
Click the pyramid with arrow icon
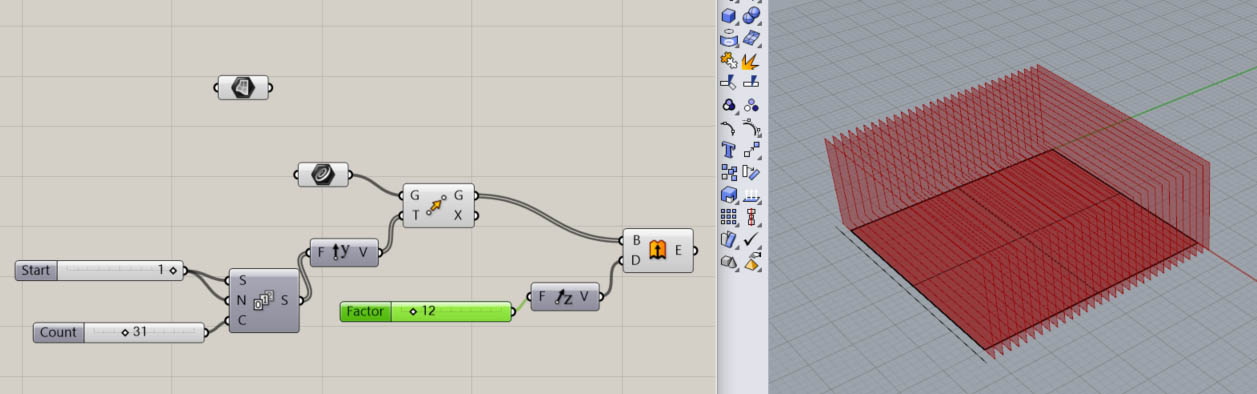pyautogui.click(x=751, y=261)
